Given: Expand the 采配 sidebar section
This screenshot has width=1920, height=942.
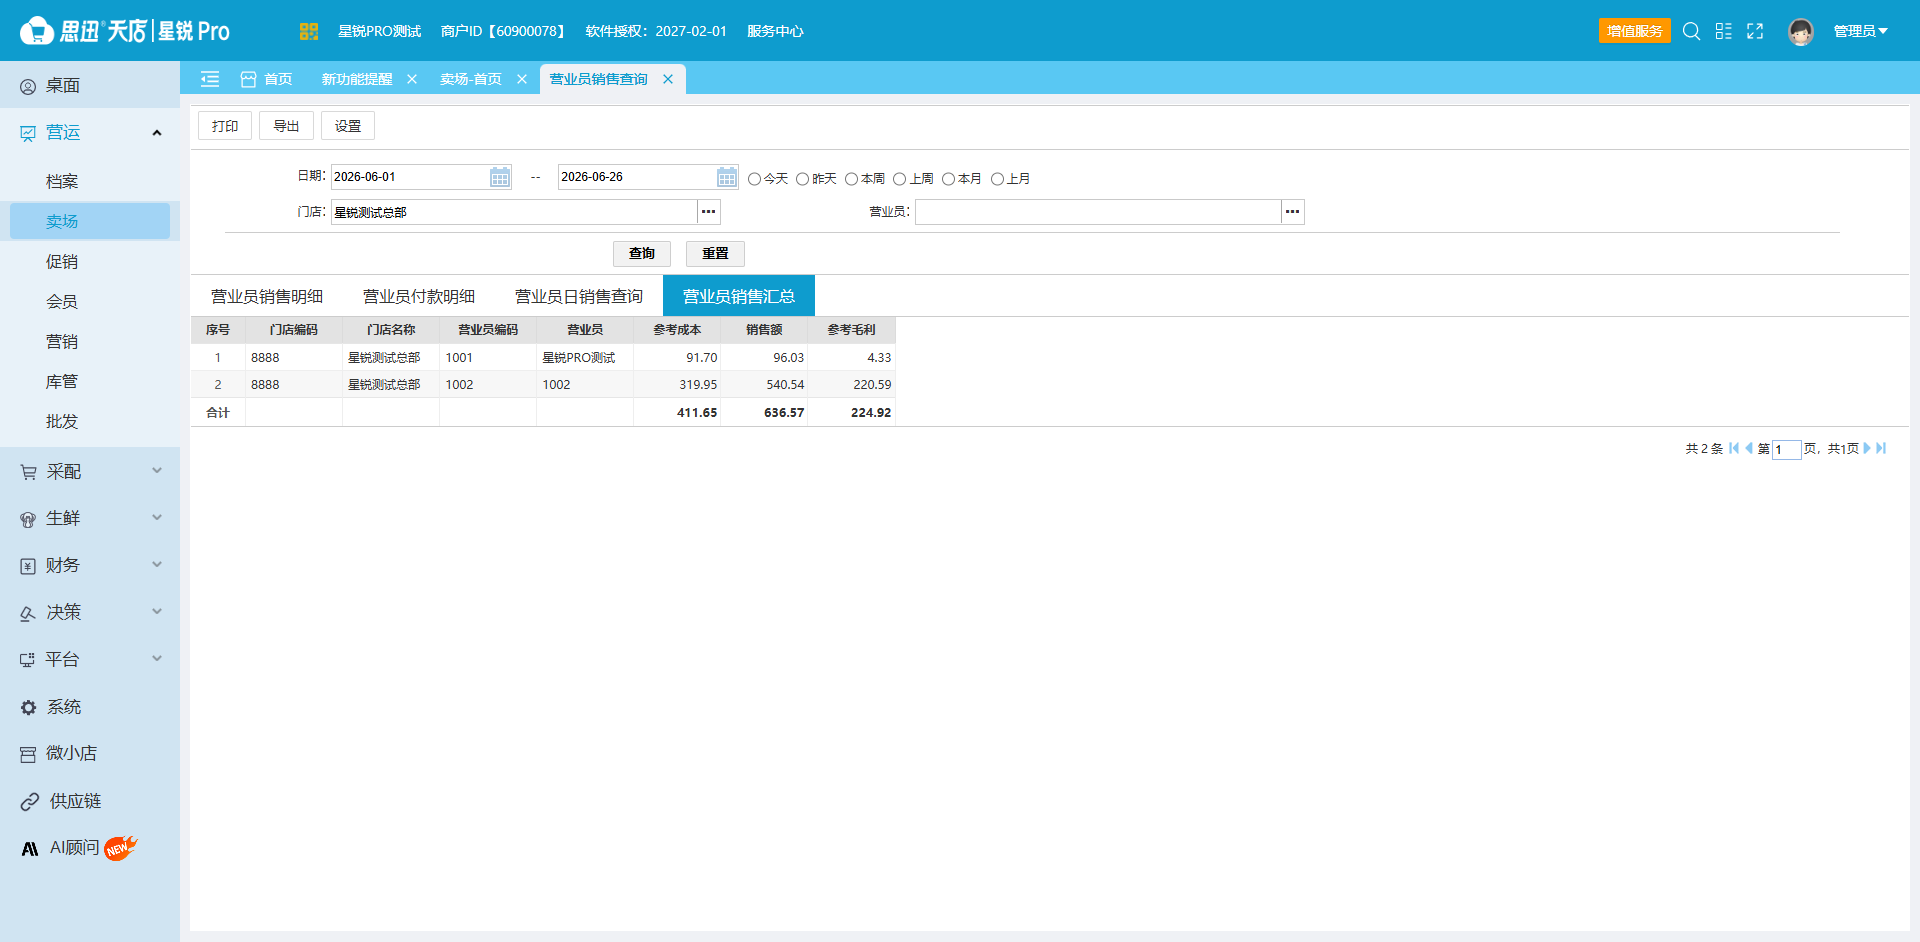Looking at the screenshot, I should (x=157, y=470).
